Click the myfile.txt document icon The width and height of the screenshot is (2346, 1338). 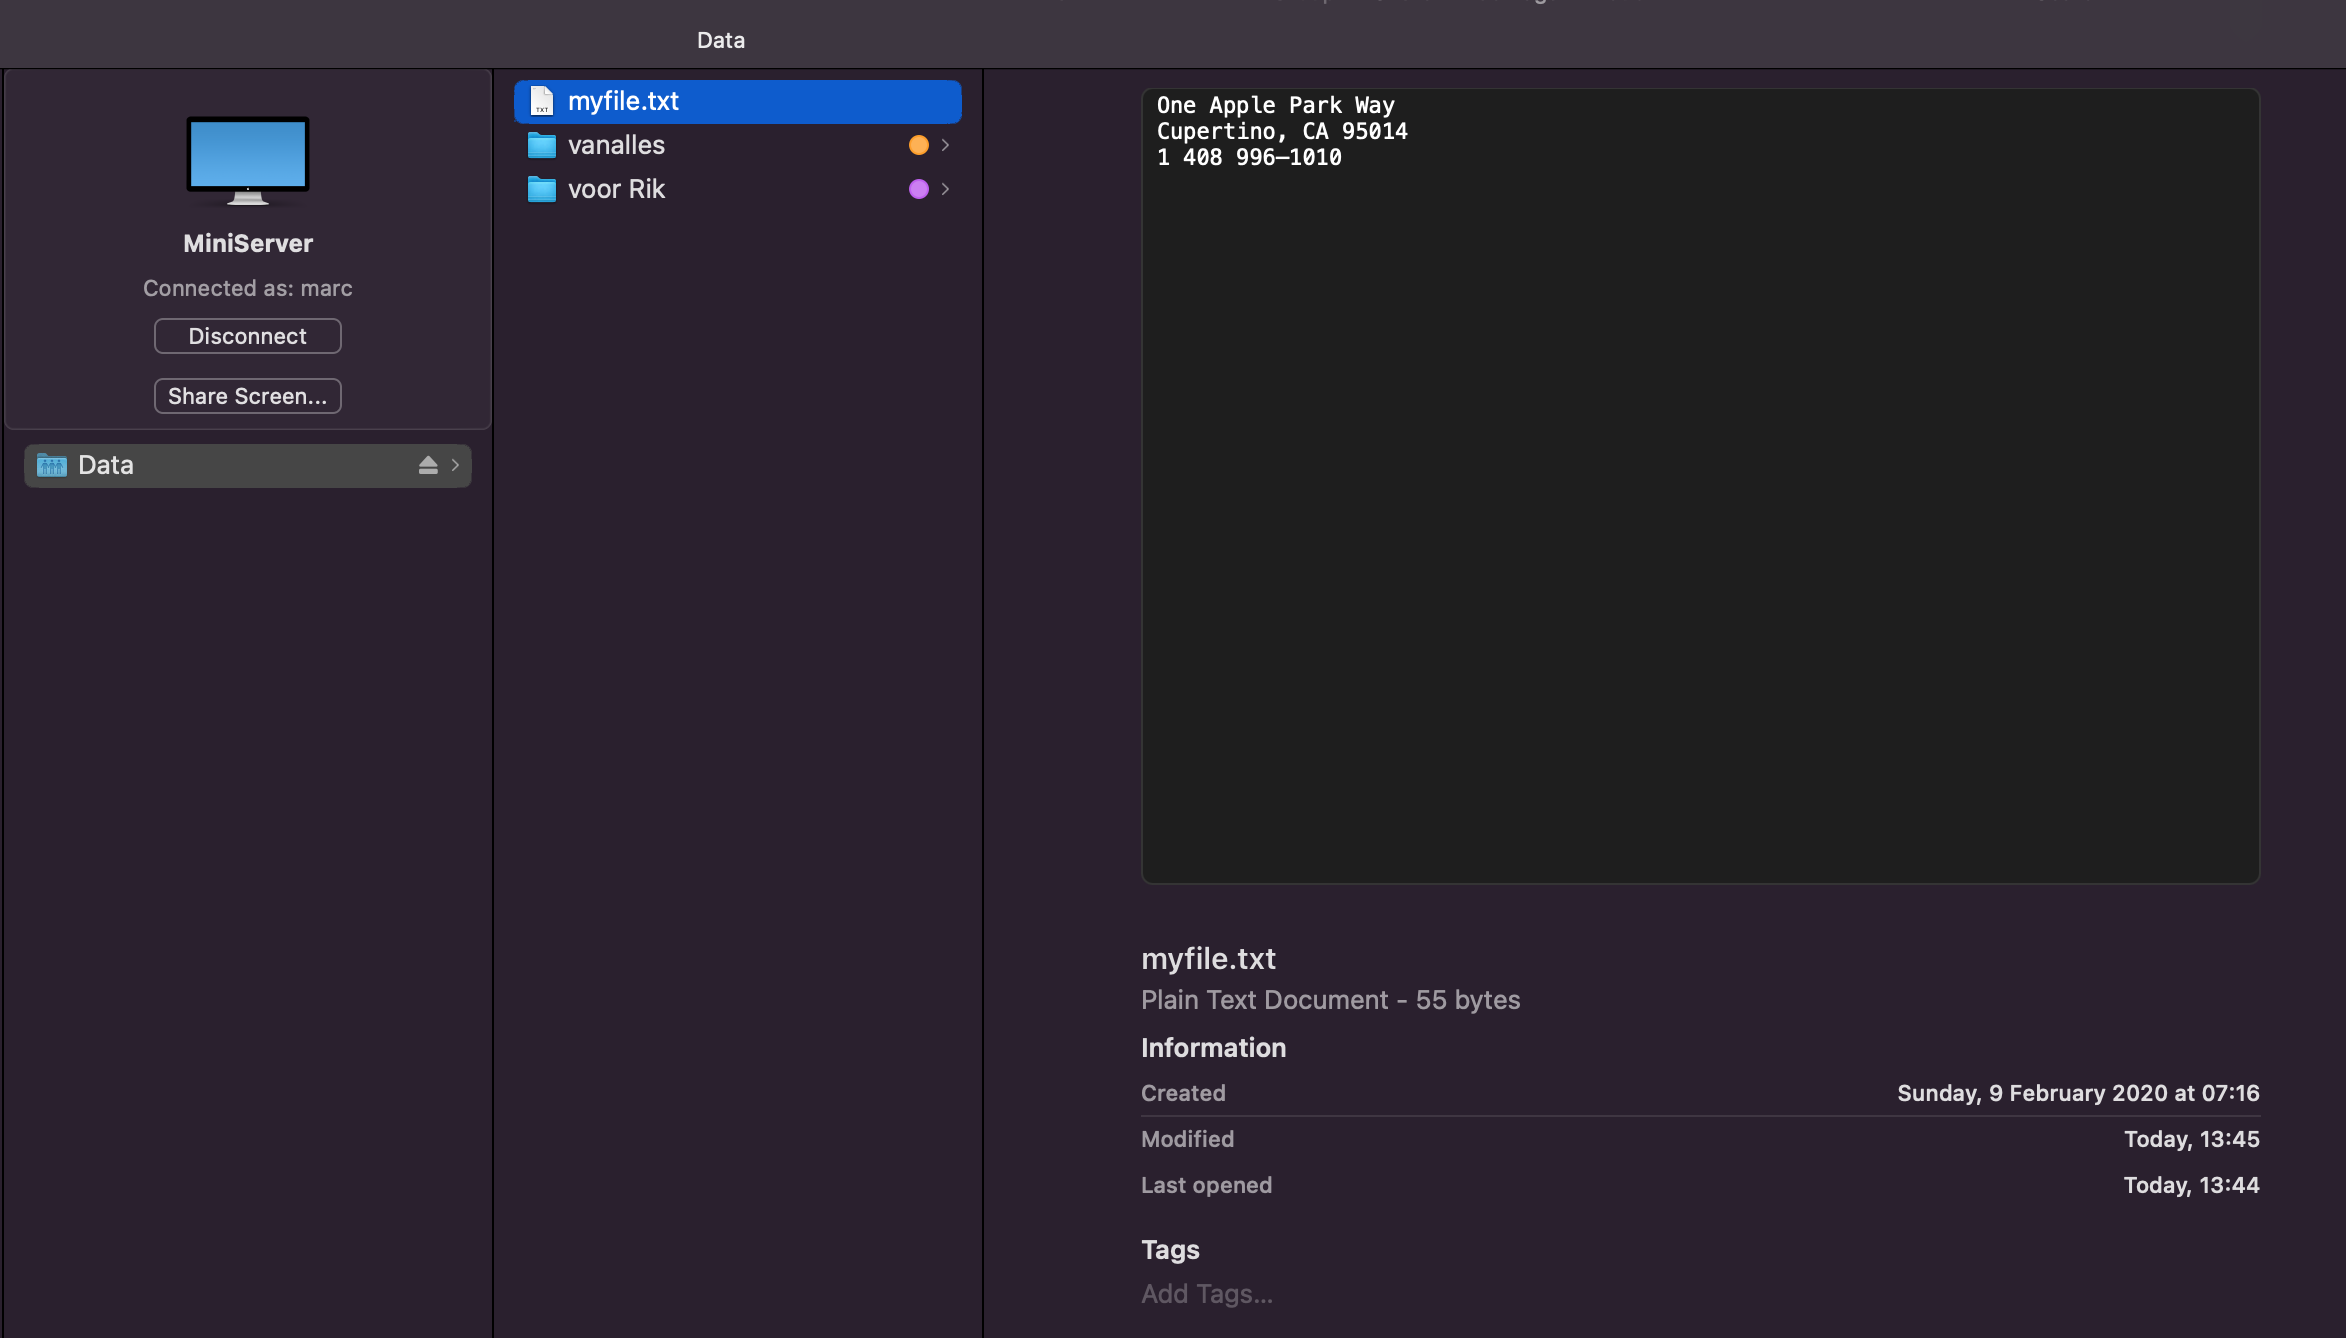(541, 101)
